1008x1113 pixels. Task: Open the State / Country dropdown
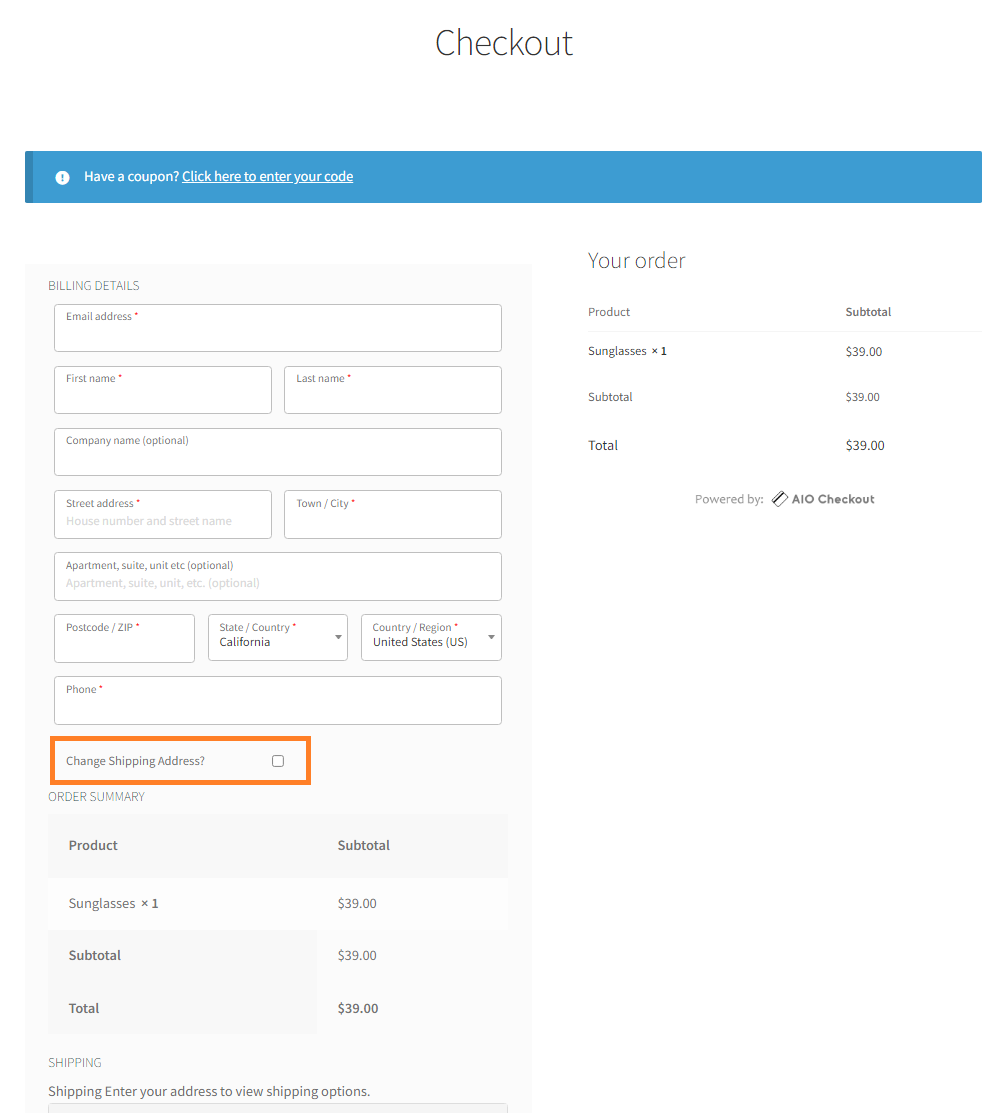(x=278, y=637)
